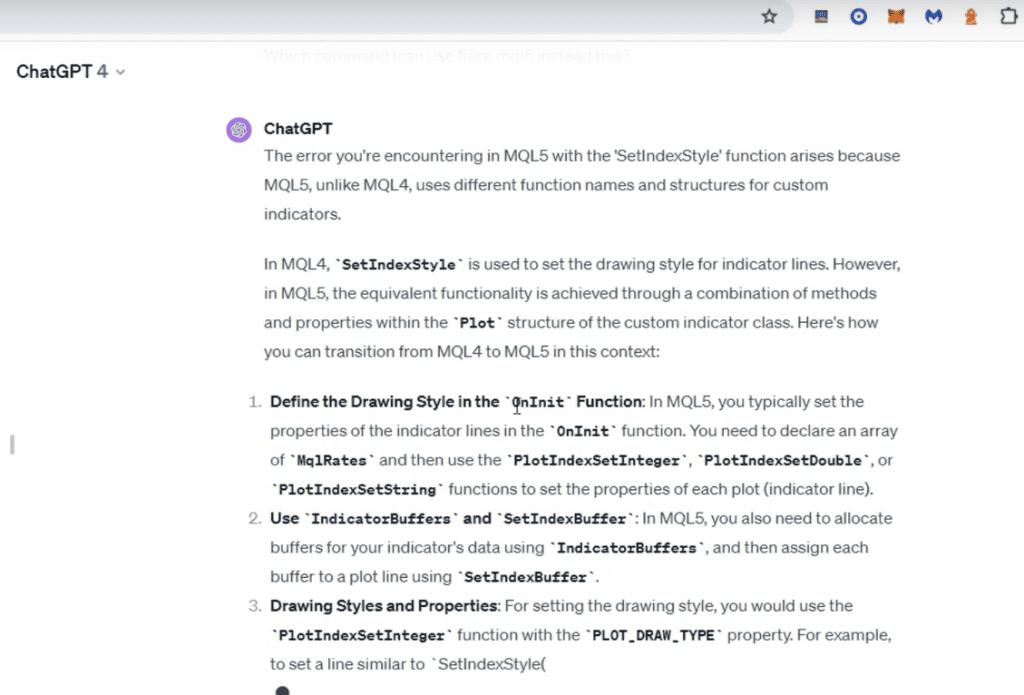Open the orange figure extension icon

(x=970, y=17)
